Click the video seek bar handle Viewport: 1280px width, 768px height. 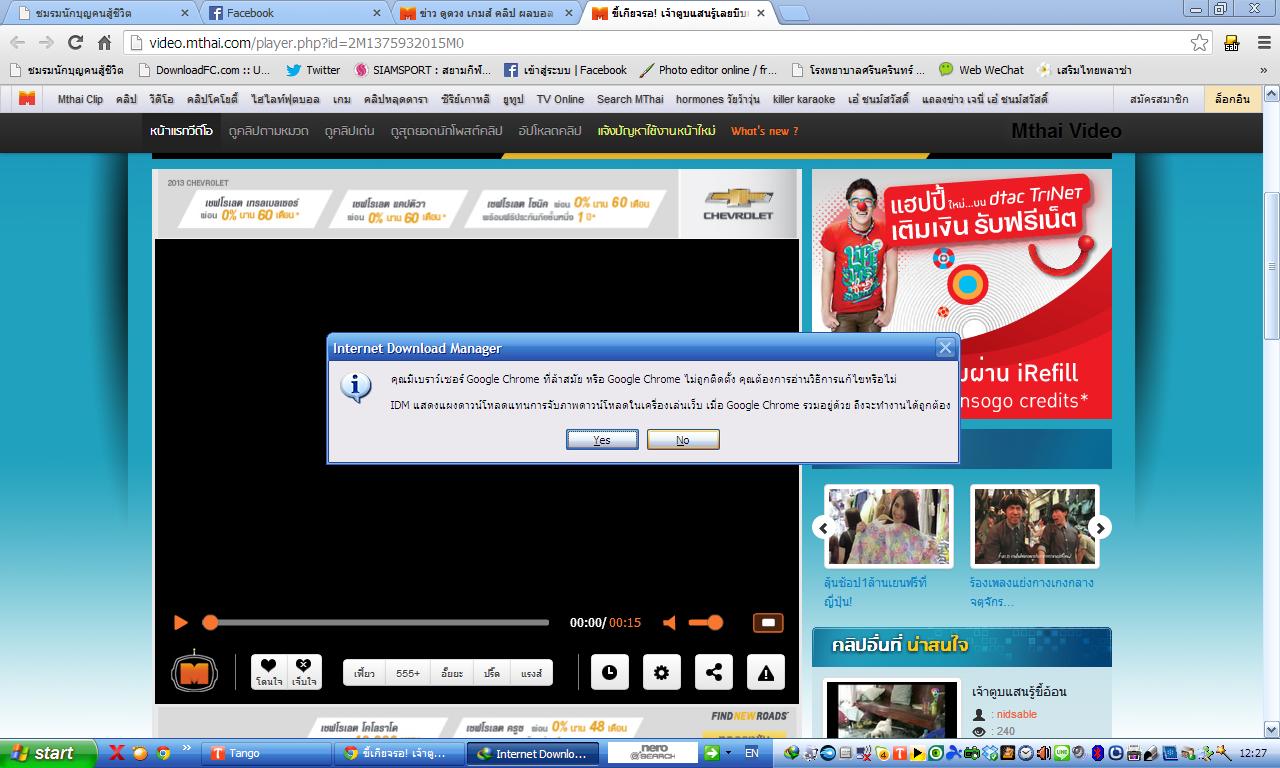(210, 622)
